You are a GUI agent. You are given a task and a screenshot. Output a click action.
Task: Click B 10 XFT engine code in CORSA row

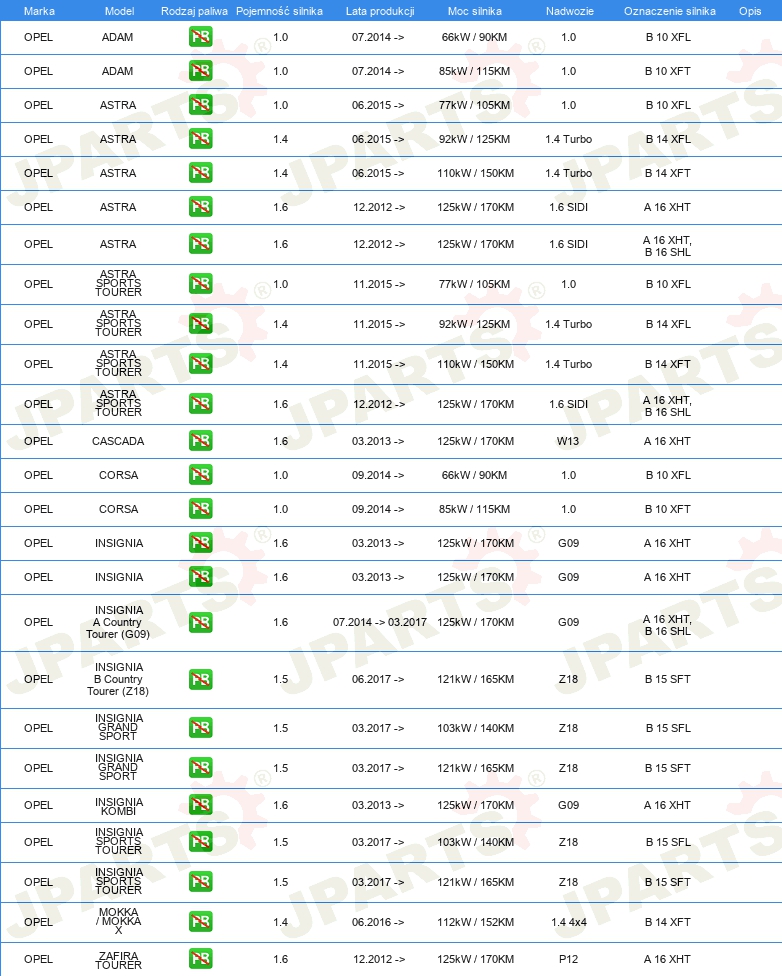tap(668, 509)
